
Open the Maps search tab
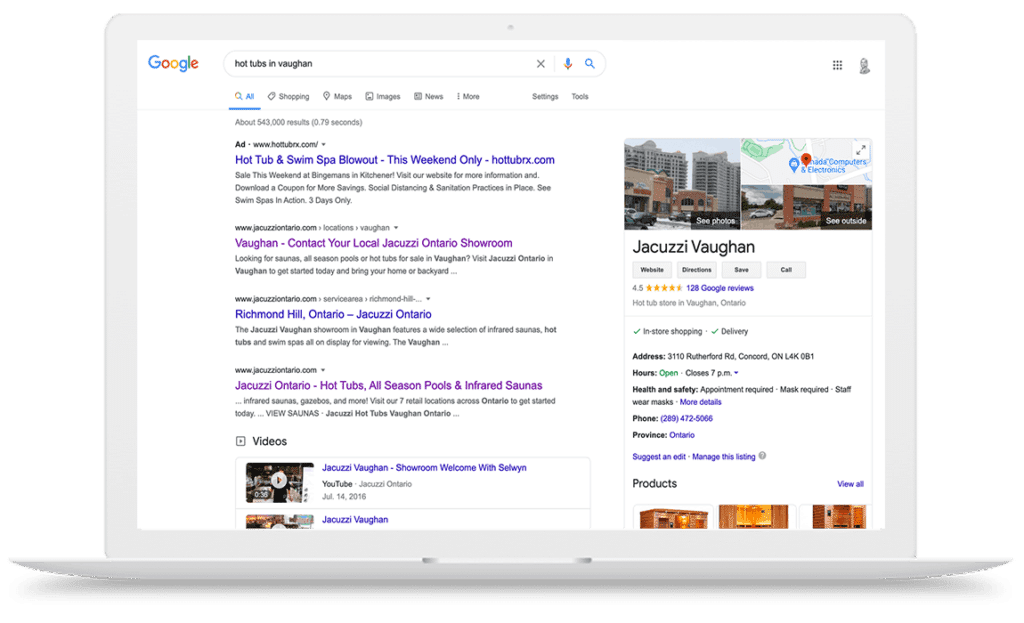pyautogui.click(x=337, y=97)
